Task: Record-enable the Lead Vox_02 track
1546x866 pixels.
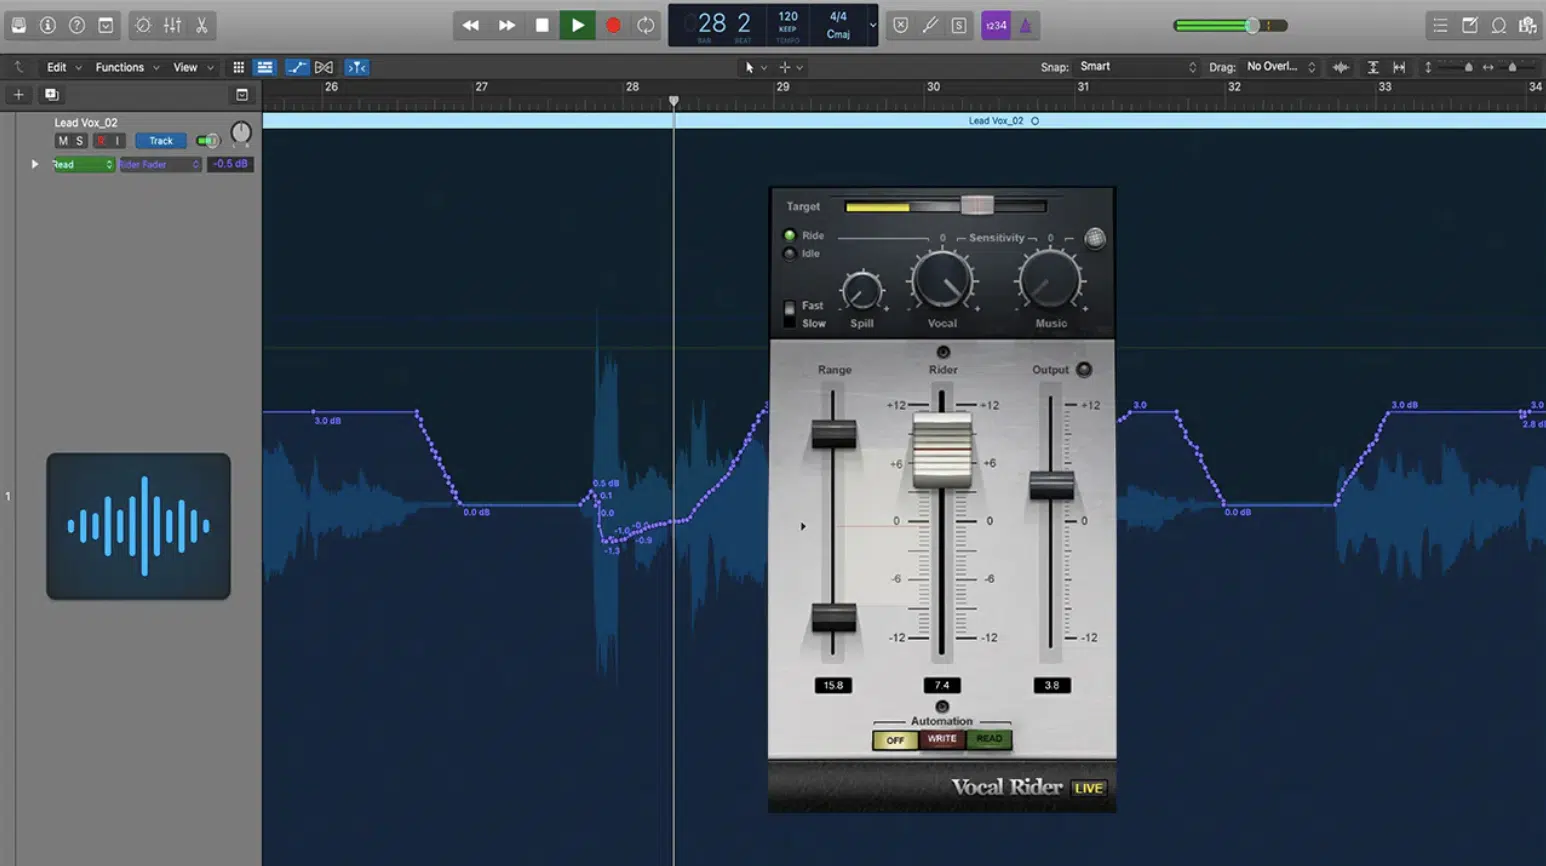Action: click(100, 141)
